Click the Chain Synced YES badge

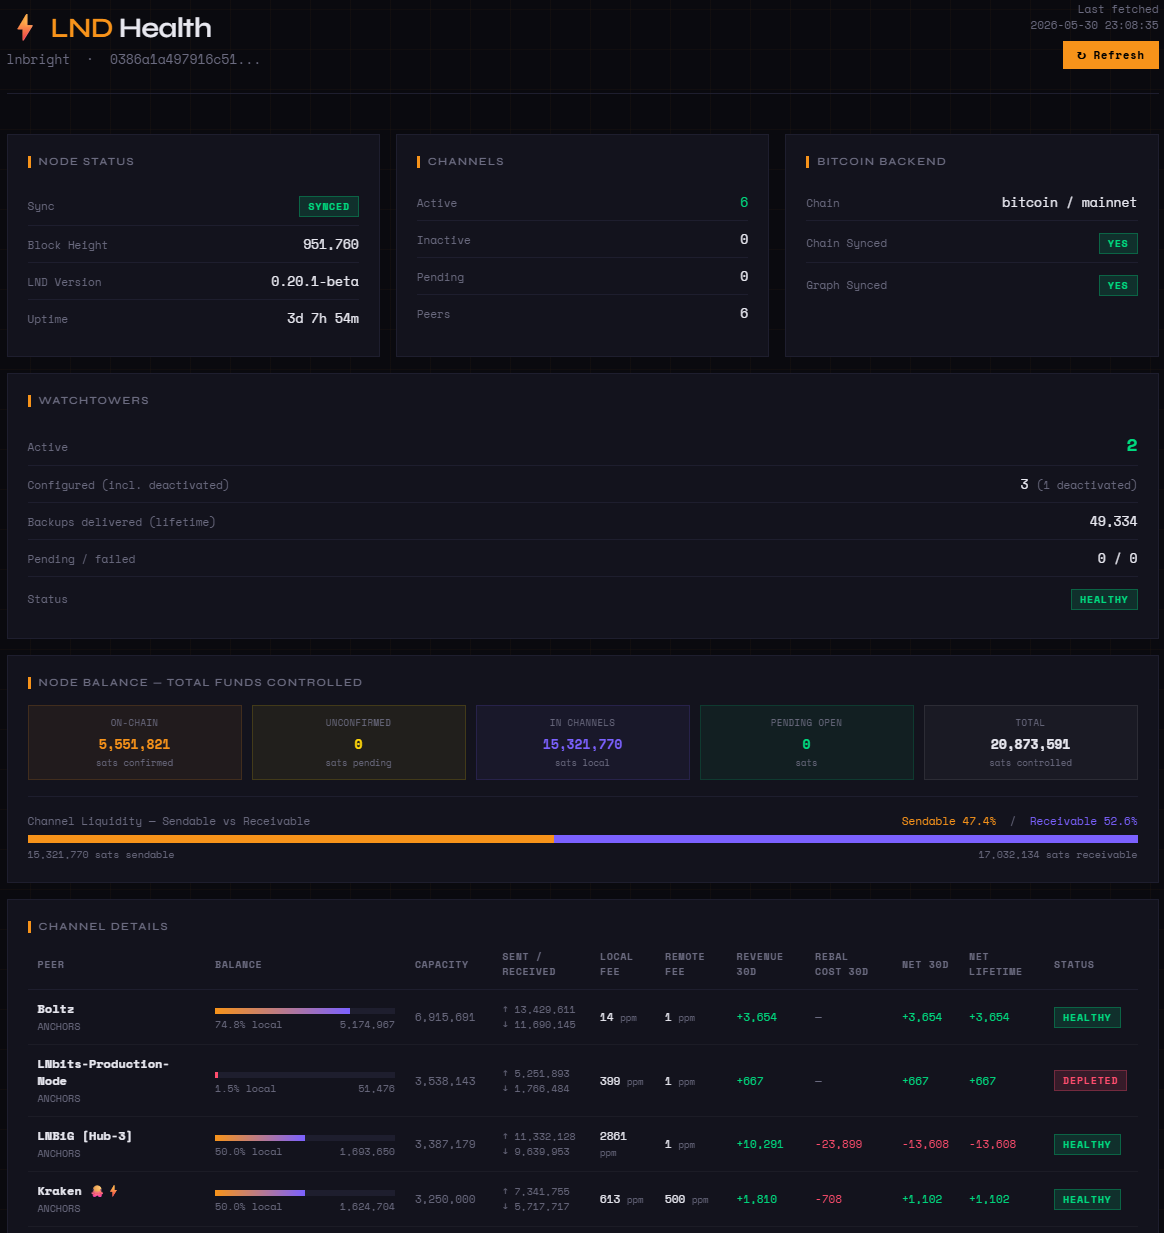(x=1117, y=243)
